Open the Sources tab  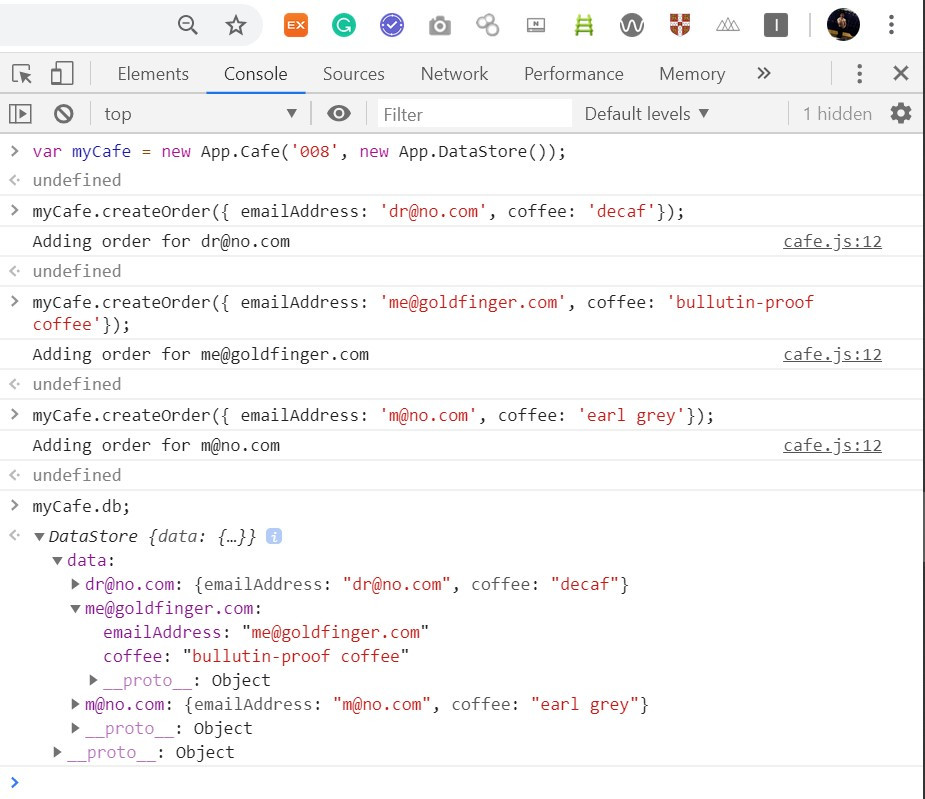point(353,74)
